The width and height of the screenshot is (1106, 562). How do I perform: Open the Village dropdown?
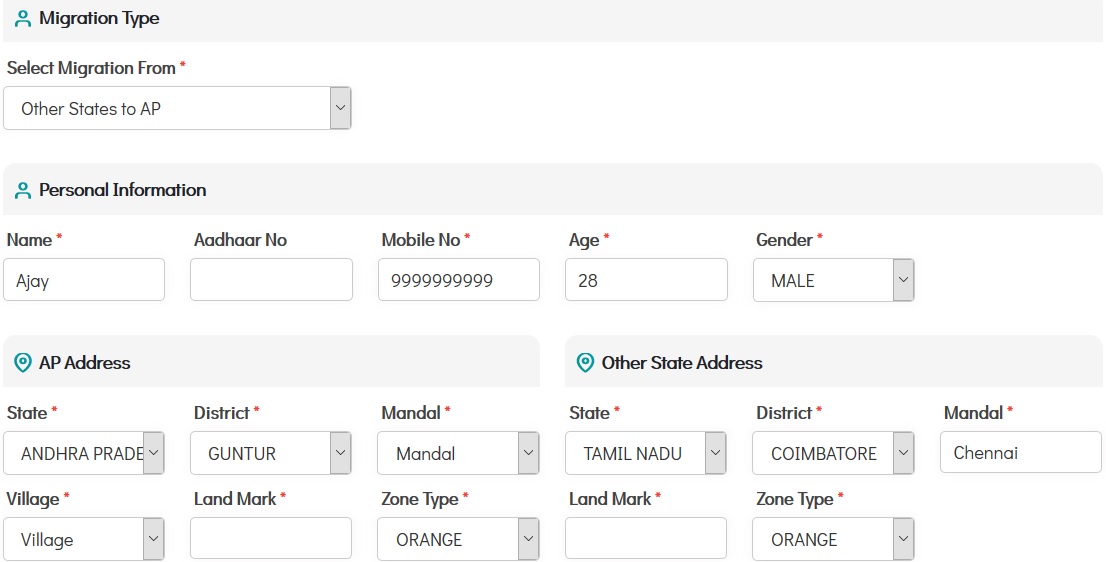[x=84, y=539]
